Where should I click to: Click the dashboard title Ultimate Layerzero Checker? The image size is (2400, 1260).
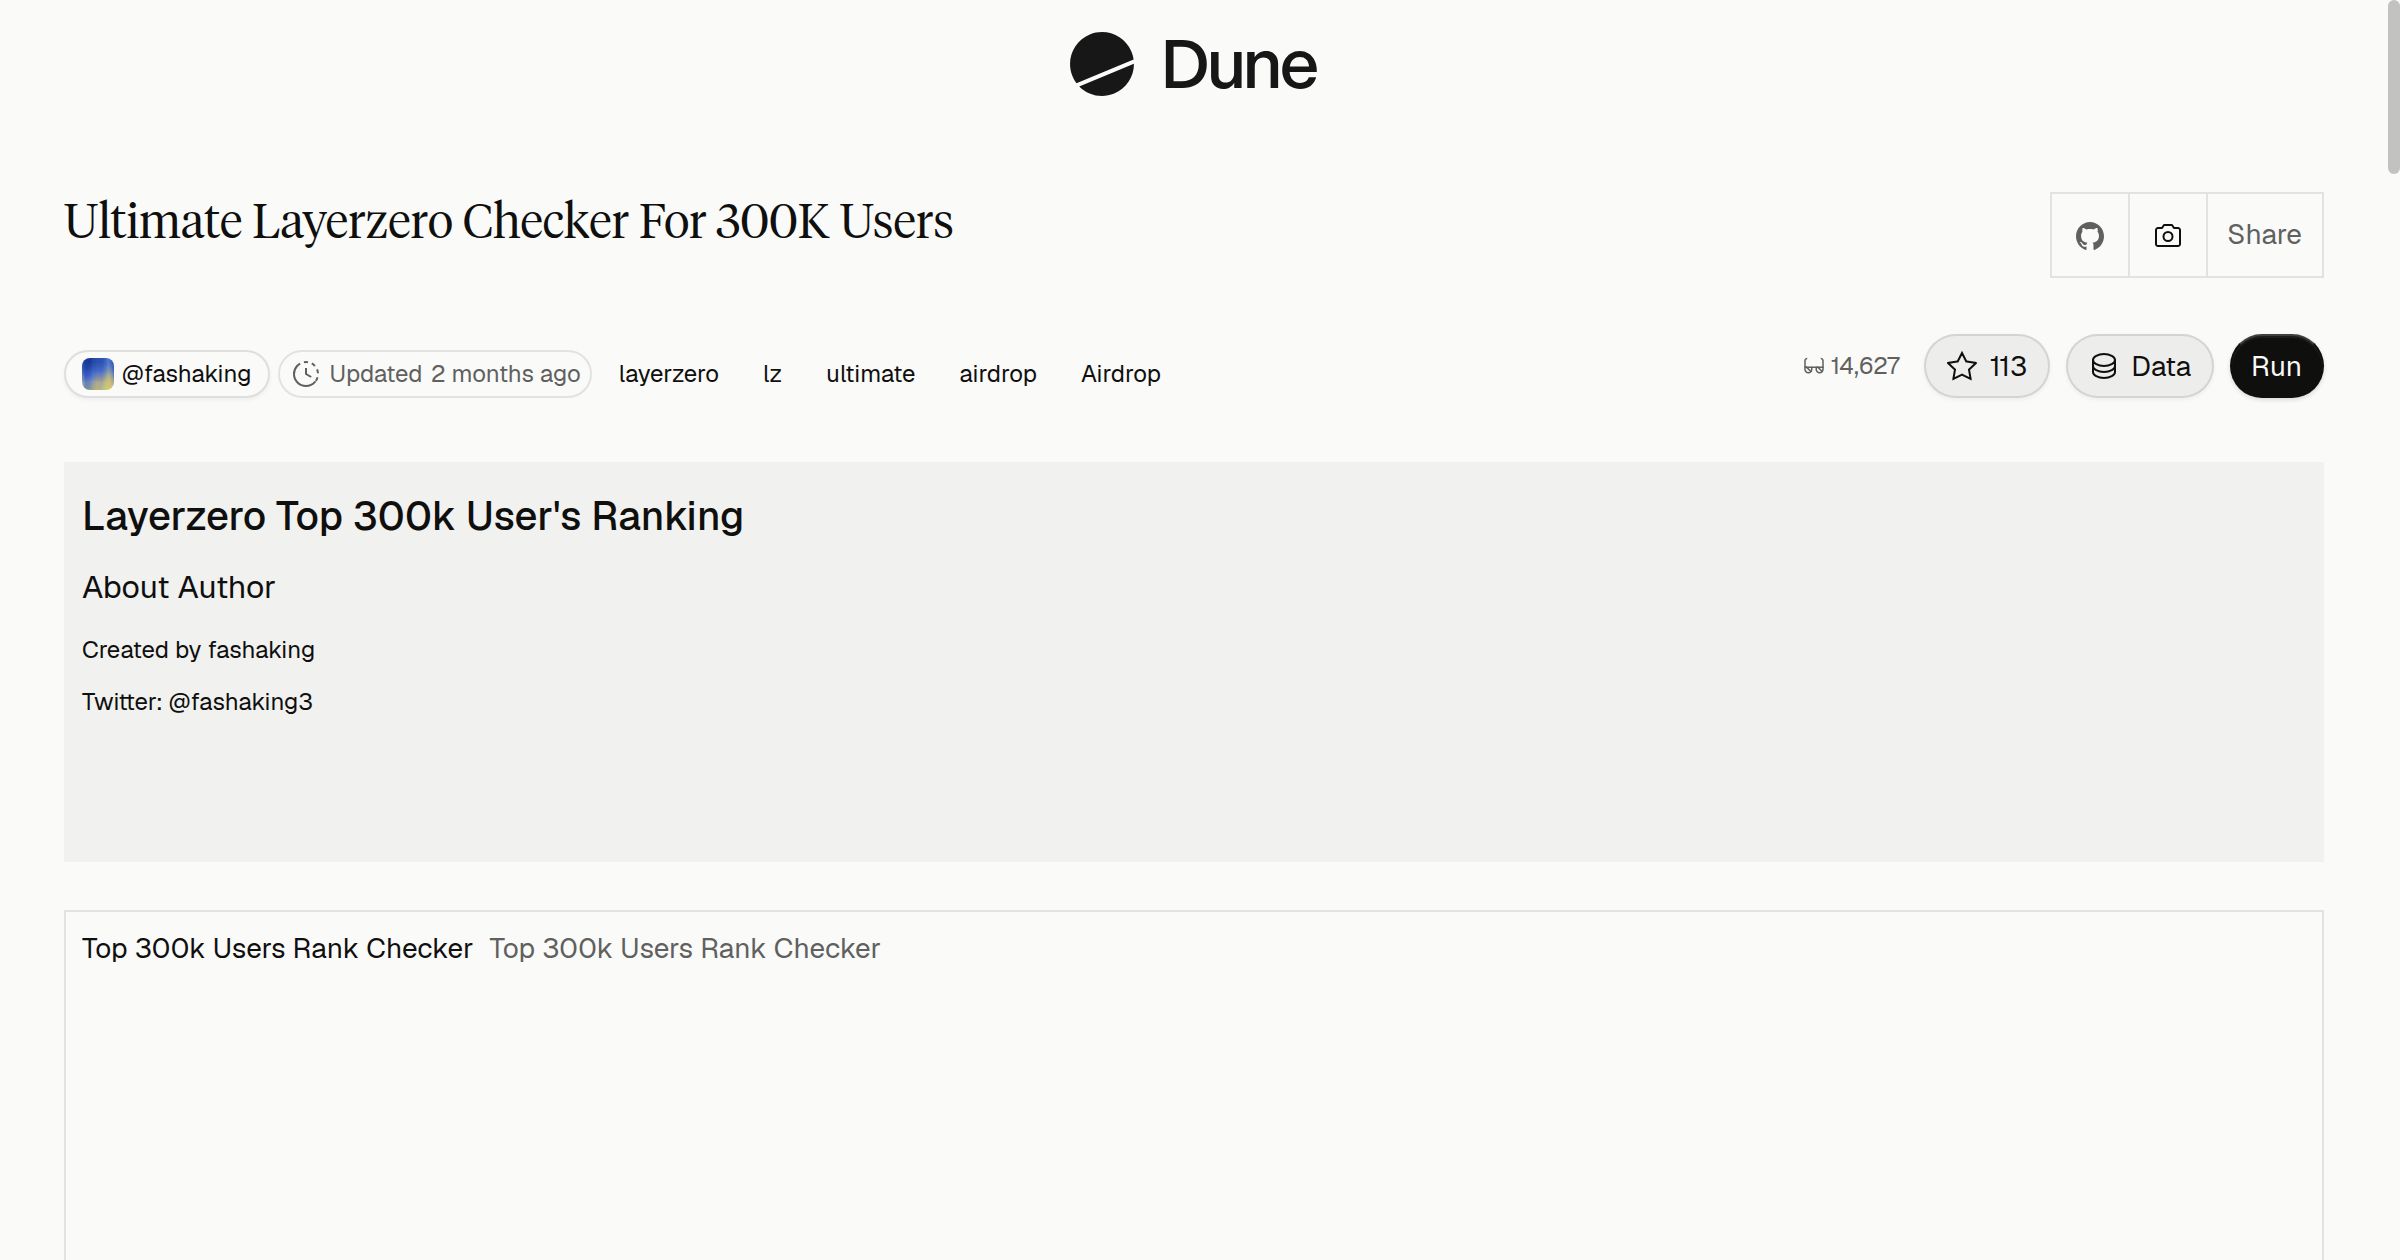click(508, 221)
